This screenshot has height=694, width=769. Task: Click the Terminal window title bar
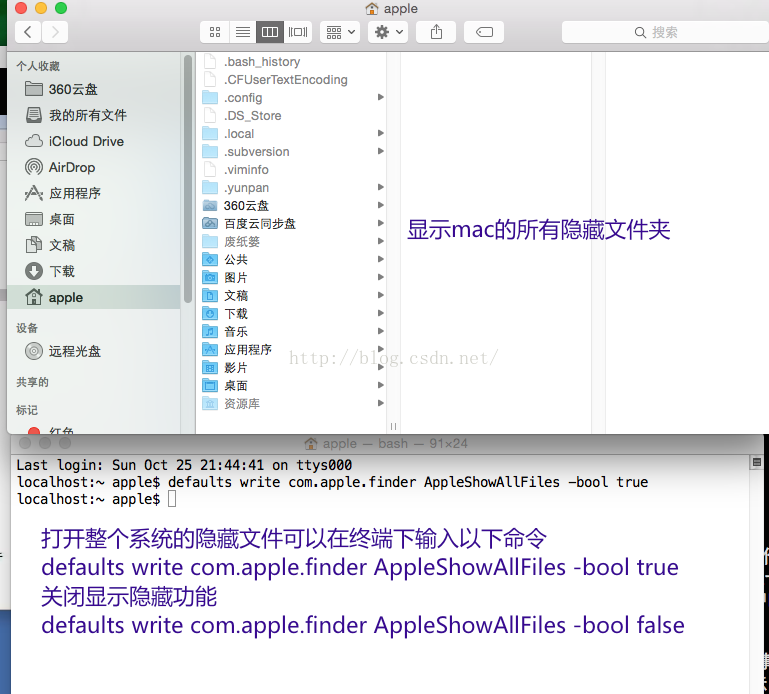[x=386, y=443]
